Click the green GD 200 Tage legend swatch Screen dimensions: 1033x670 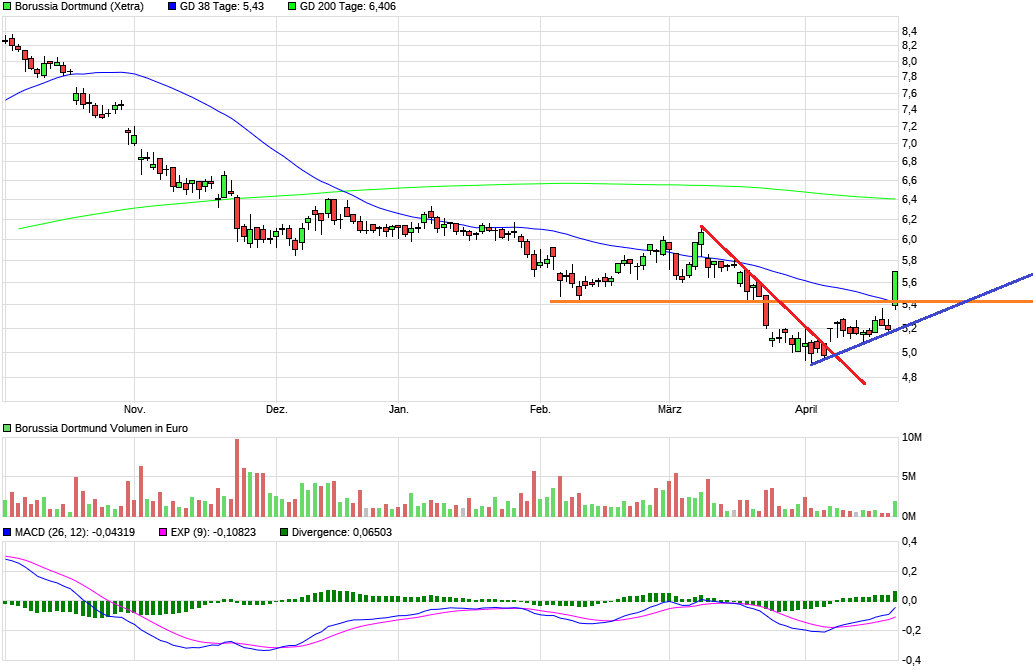pyautogui.click(x=292, y=7)
